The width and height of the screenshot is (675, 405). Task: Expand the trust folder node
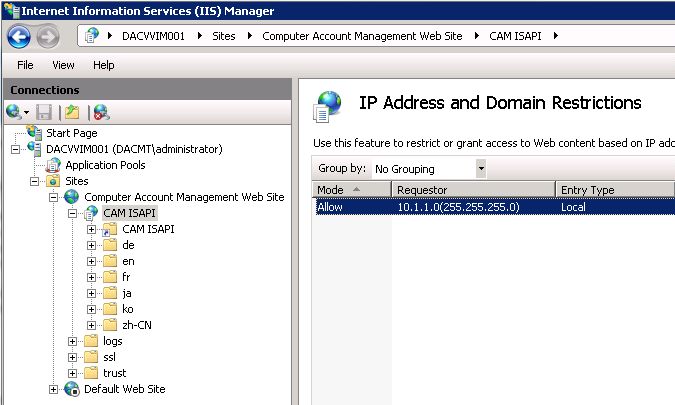(72, 373)
